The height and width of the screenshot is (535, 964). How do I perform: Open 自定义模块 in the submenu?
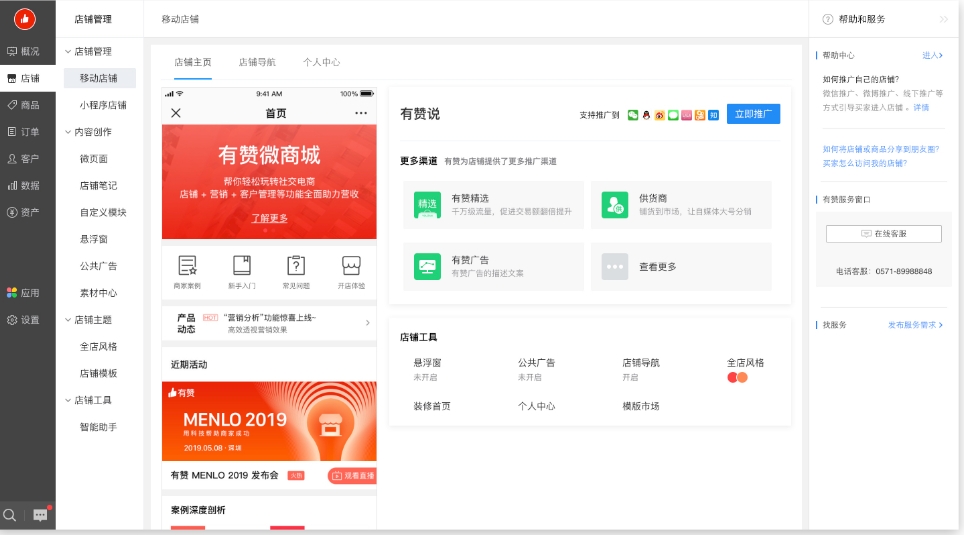pyautogui.click(x=103, y=212)
